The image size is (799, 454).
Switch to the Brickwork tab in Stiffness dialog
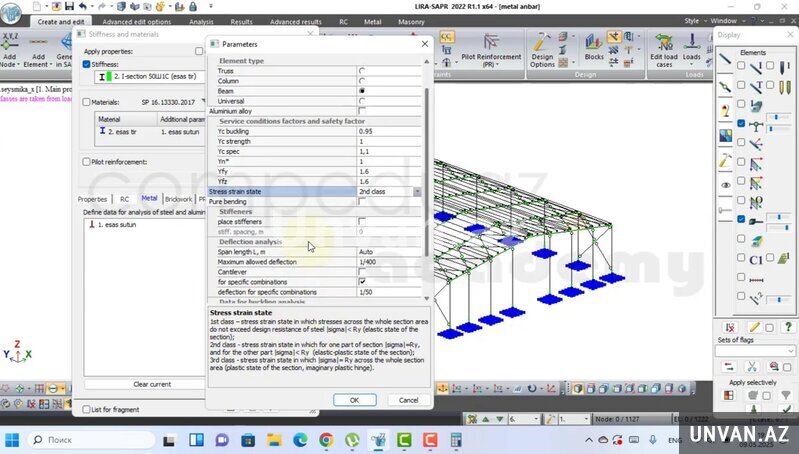tap(178, 199)
